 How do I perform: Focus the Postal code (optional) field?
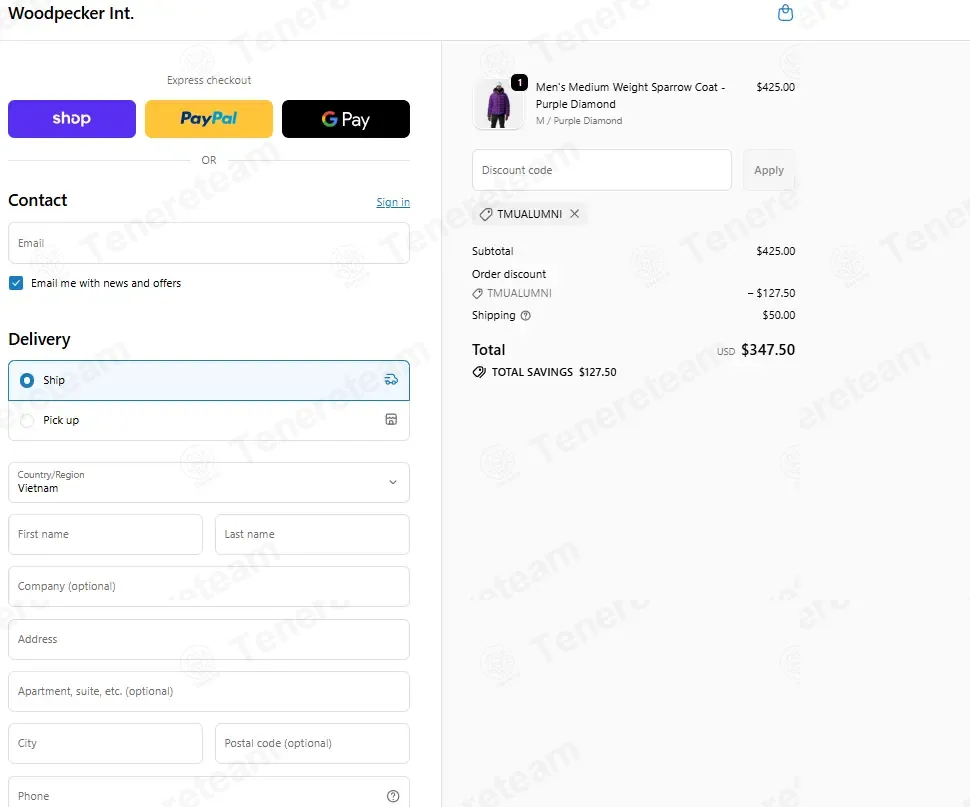(312, 743)
